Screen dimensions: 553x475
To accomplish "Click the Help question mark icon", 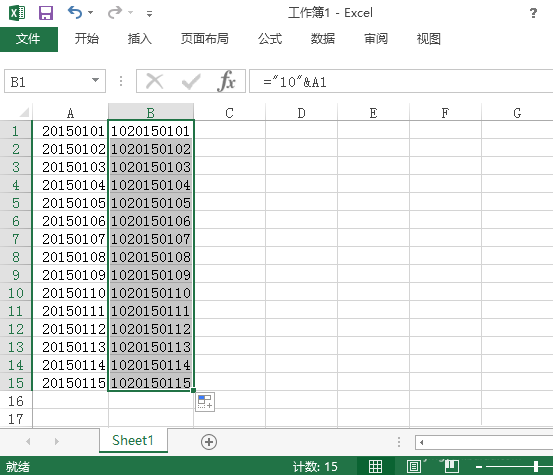I will point(533,13).
